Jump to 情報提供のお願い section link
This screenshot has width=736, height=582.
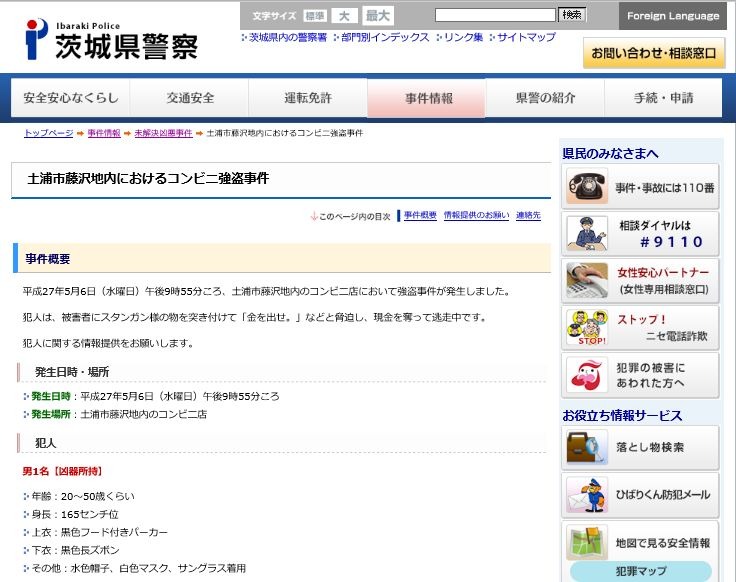pos(476,215)
